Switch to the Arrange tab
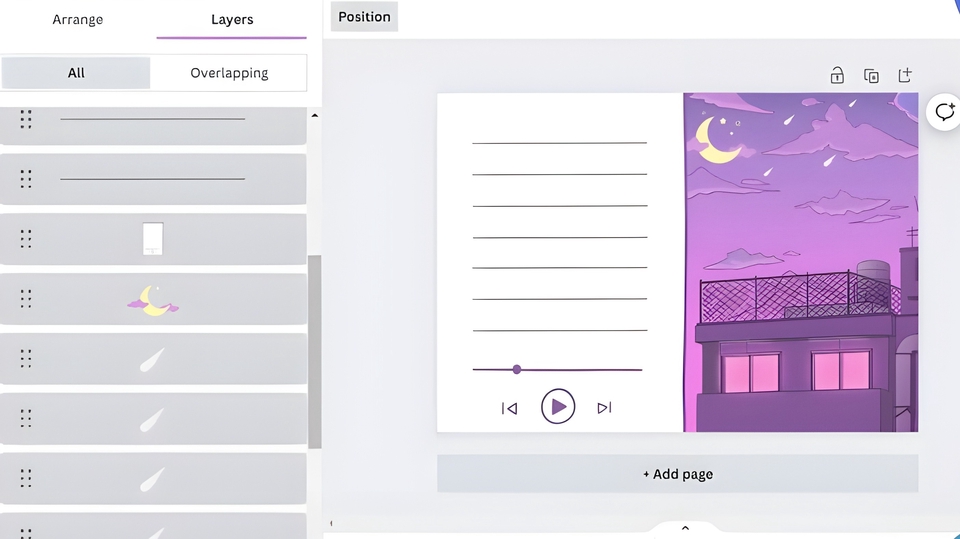This screenshot has height=539, width=960. [x=78, y=20]
